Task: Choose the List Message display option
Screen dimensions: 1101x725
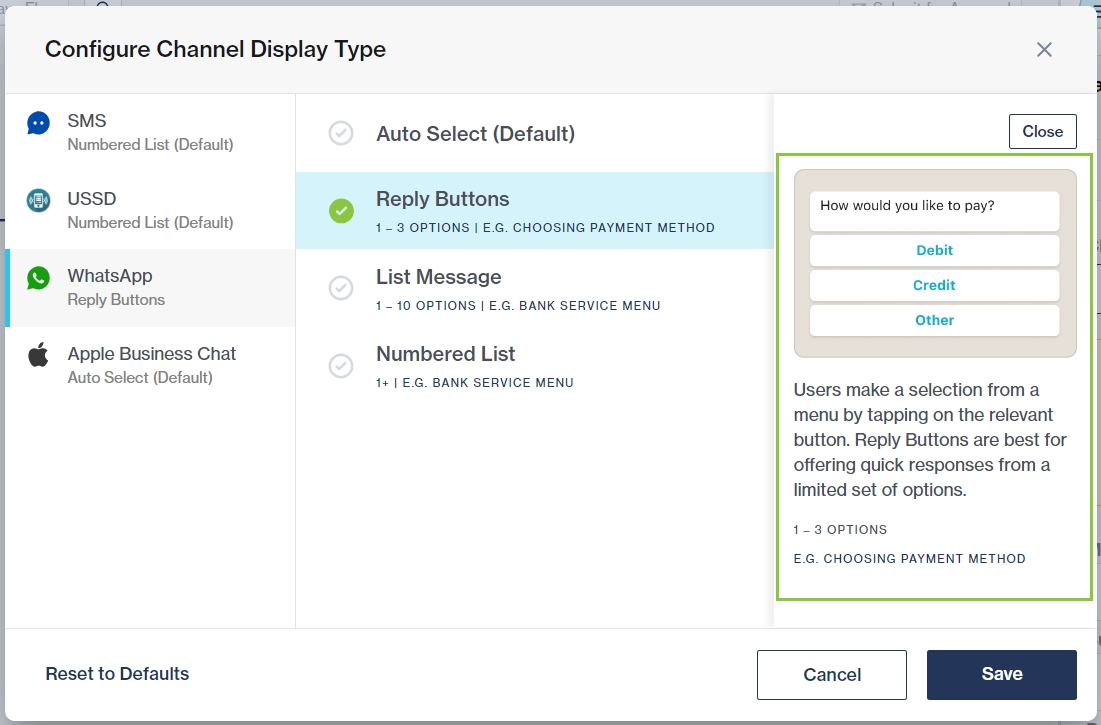Action: [x=438, y=277]
